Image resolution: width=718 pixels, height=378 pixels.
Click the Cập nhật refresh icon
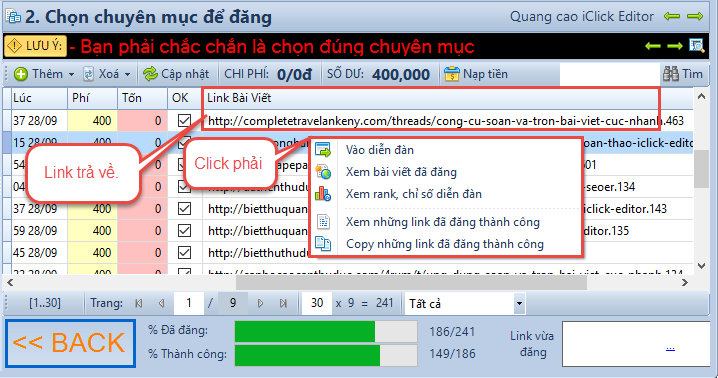tap(150, 74)
